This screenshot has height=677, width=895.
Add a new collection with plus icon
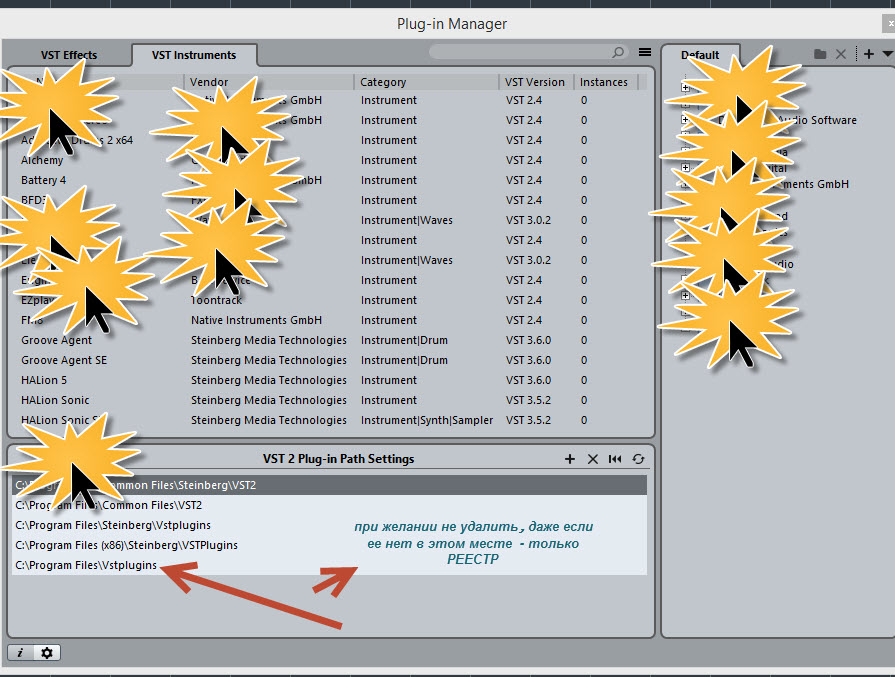[x=869, y=54]
